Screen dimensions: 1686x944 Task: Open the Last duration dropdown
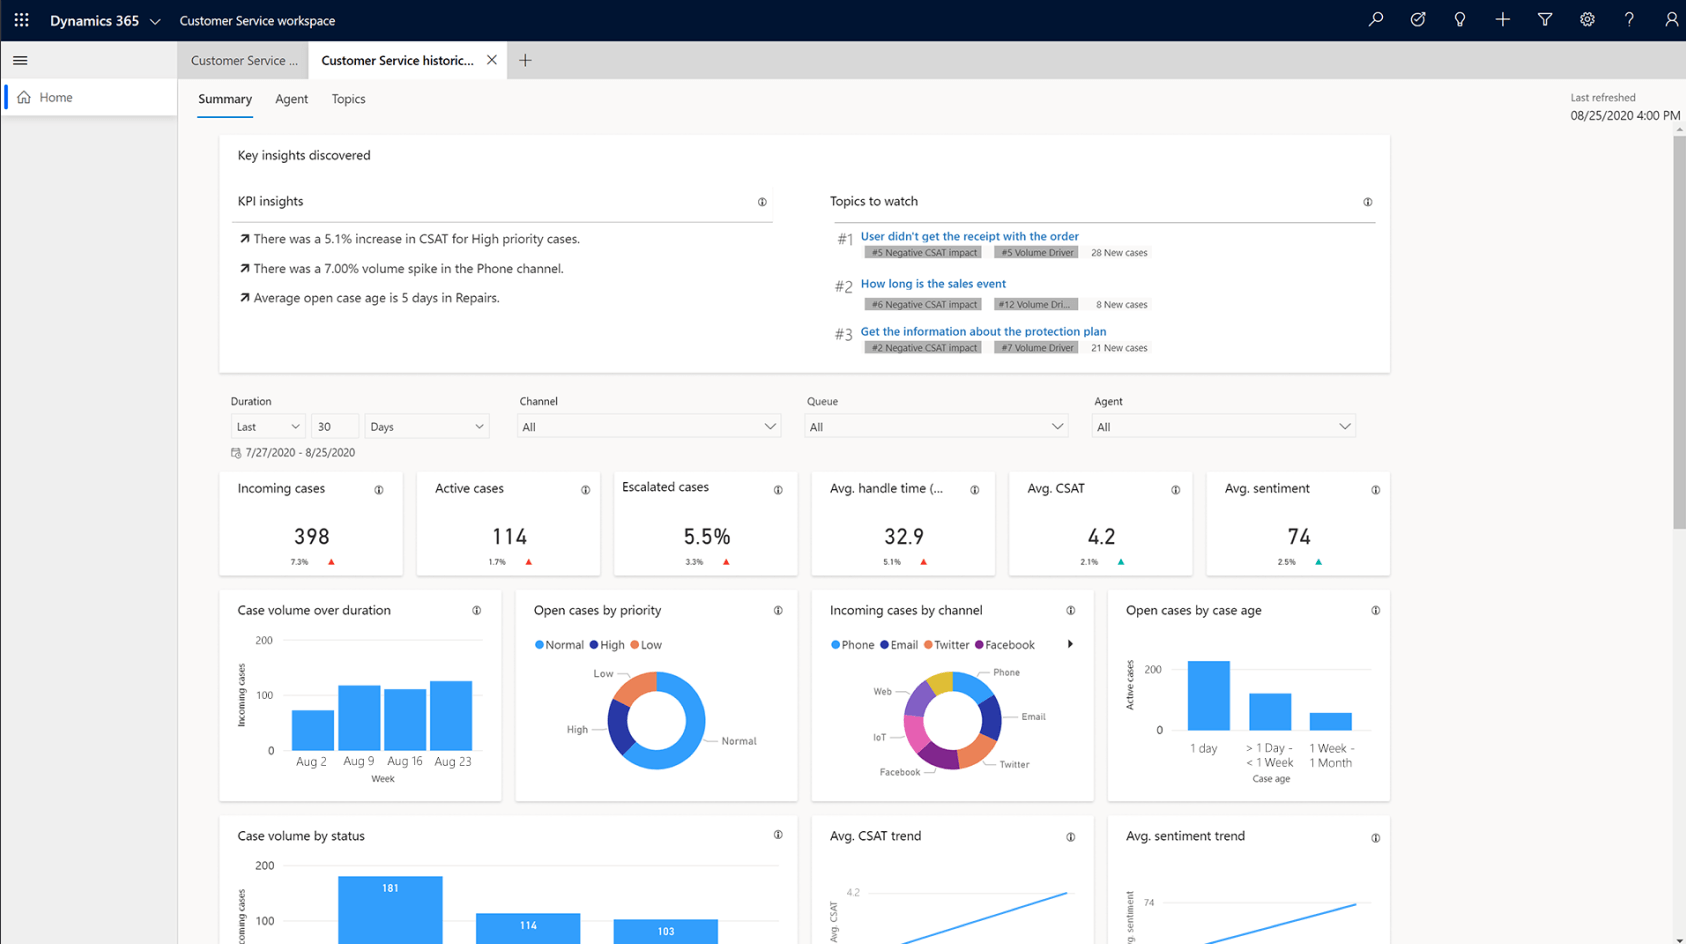(267, 426)
